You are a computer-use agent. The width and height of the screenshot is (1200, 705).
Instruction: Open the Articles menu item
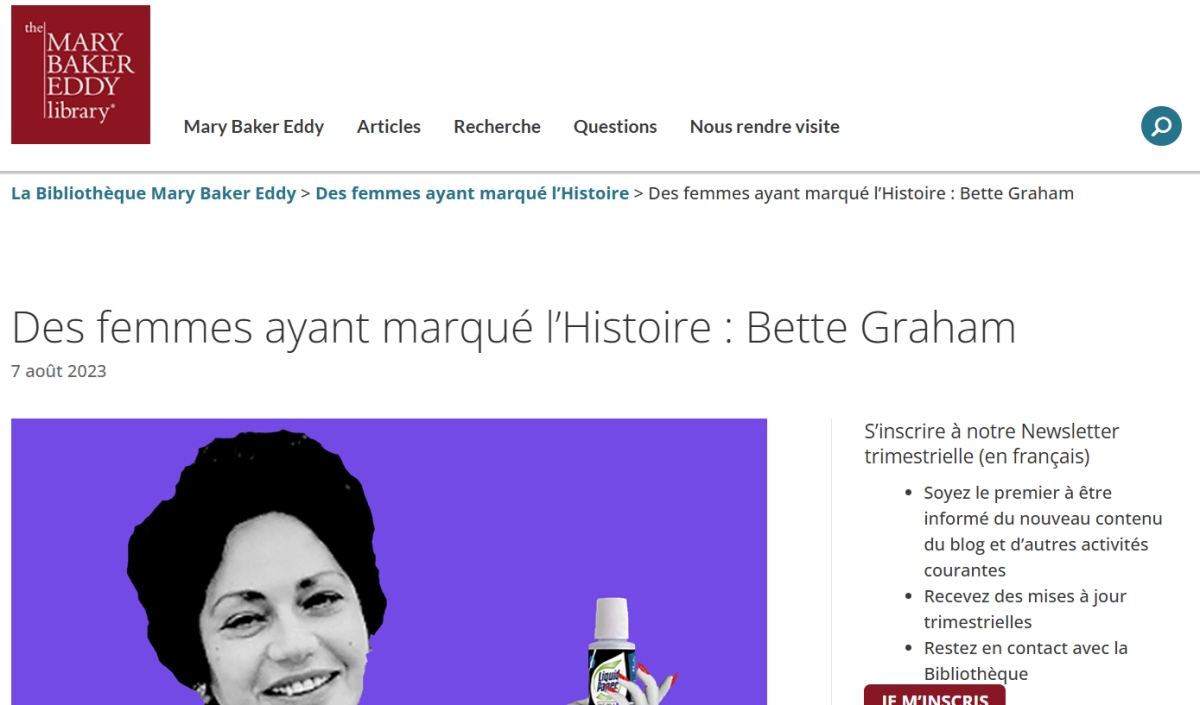pyautogui.click(x=389, y=126)
